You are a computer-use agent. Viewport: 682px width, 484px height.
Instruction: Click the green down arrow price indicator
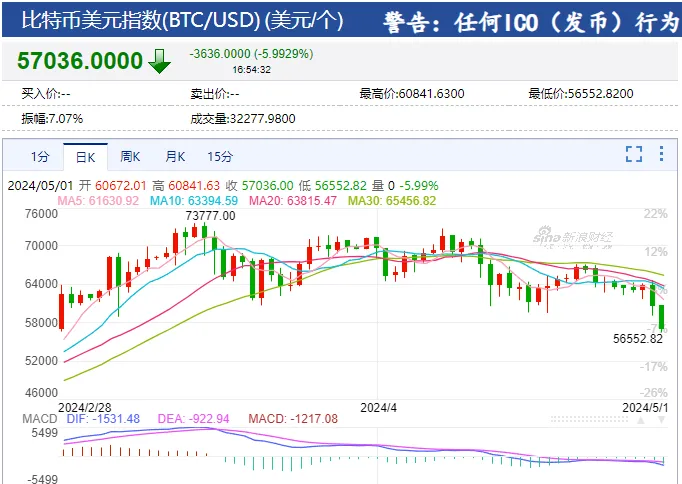(160, 61)
